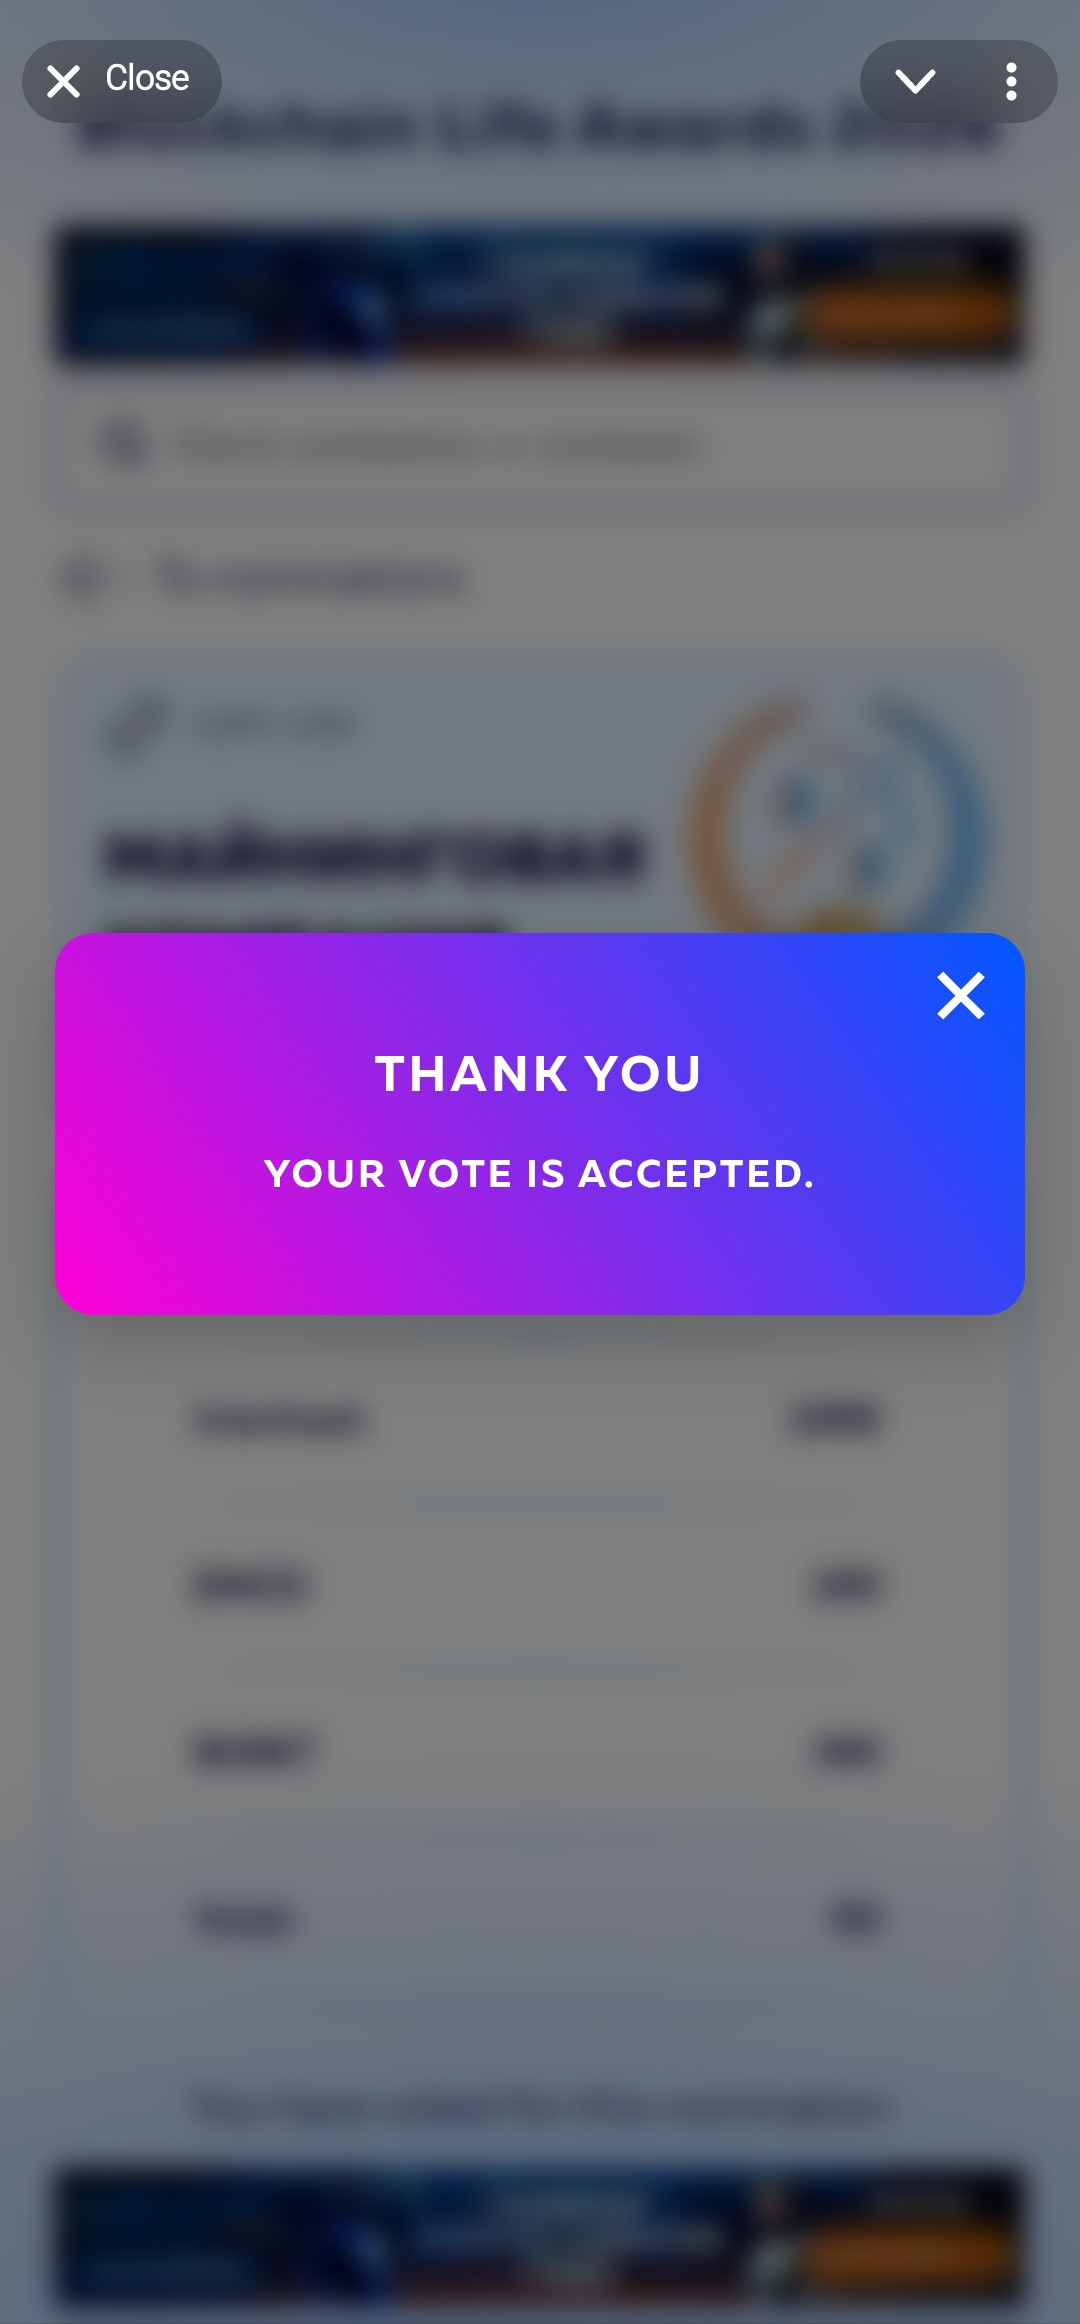Click the pencil icon on nomination card
Screen dimensions: 1080x2324
pyautogui.click(x=136, y=724)
